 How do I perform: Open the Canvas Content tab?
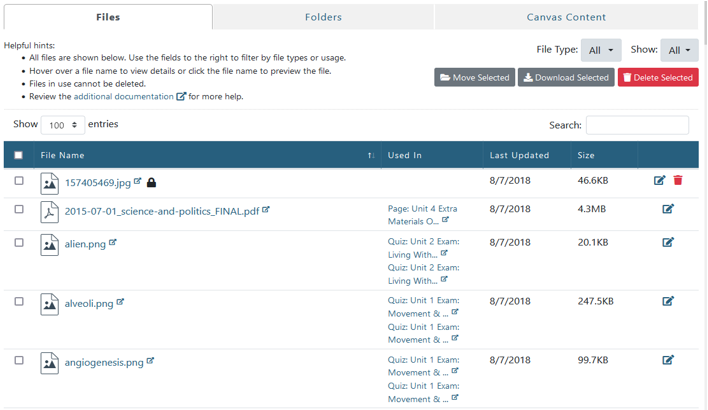[x=566, y=17]
